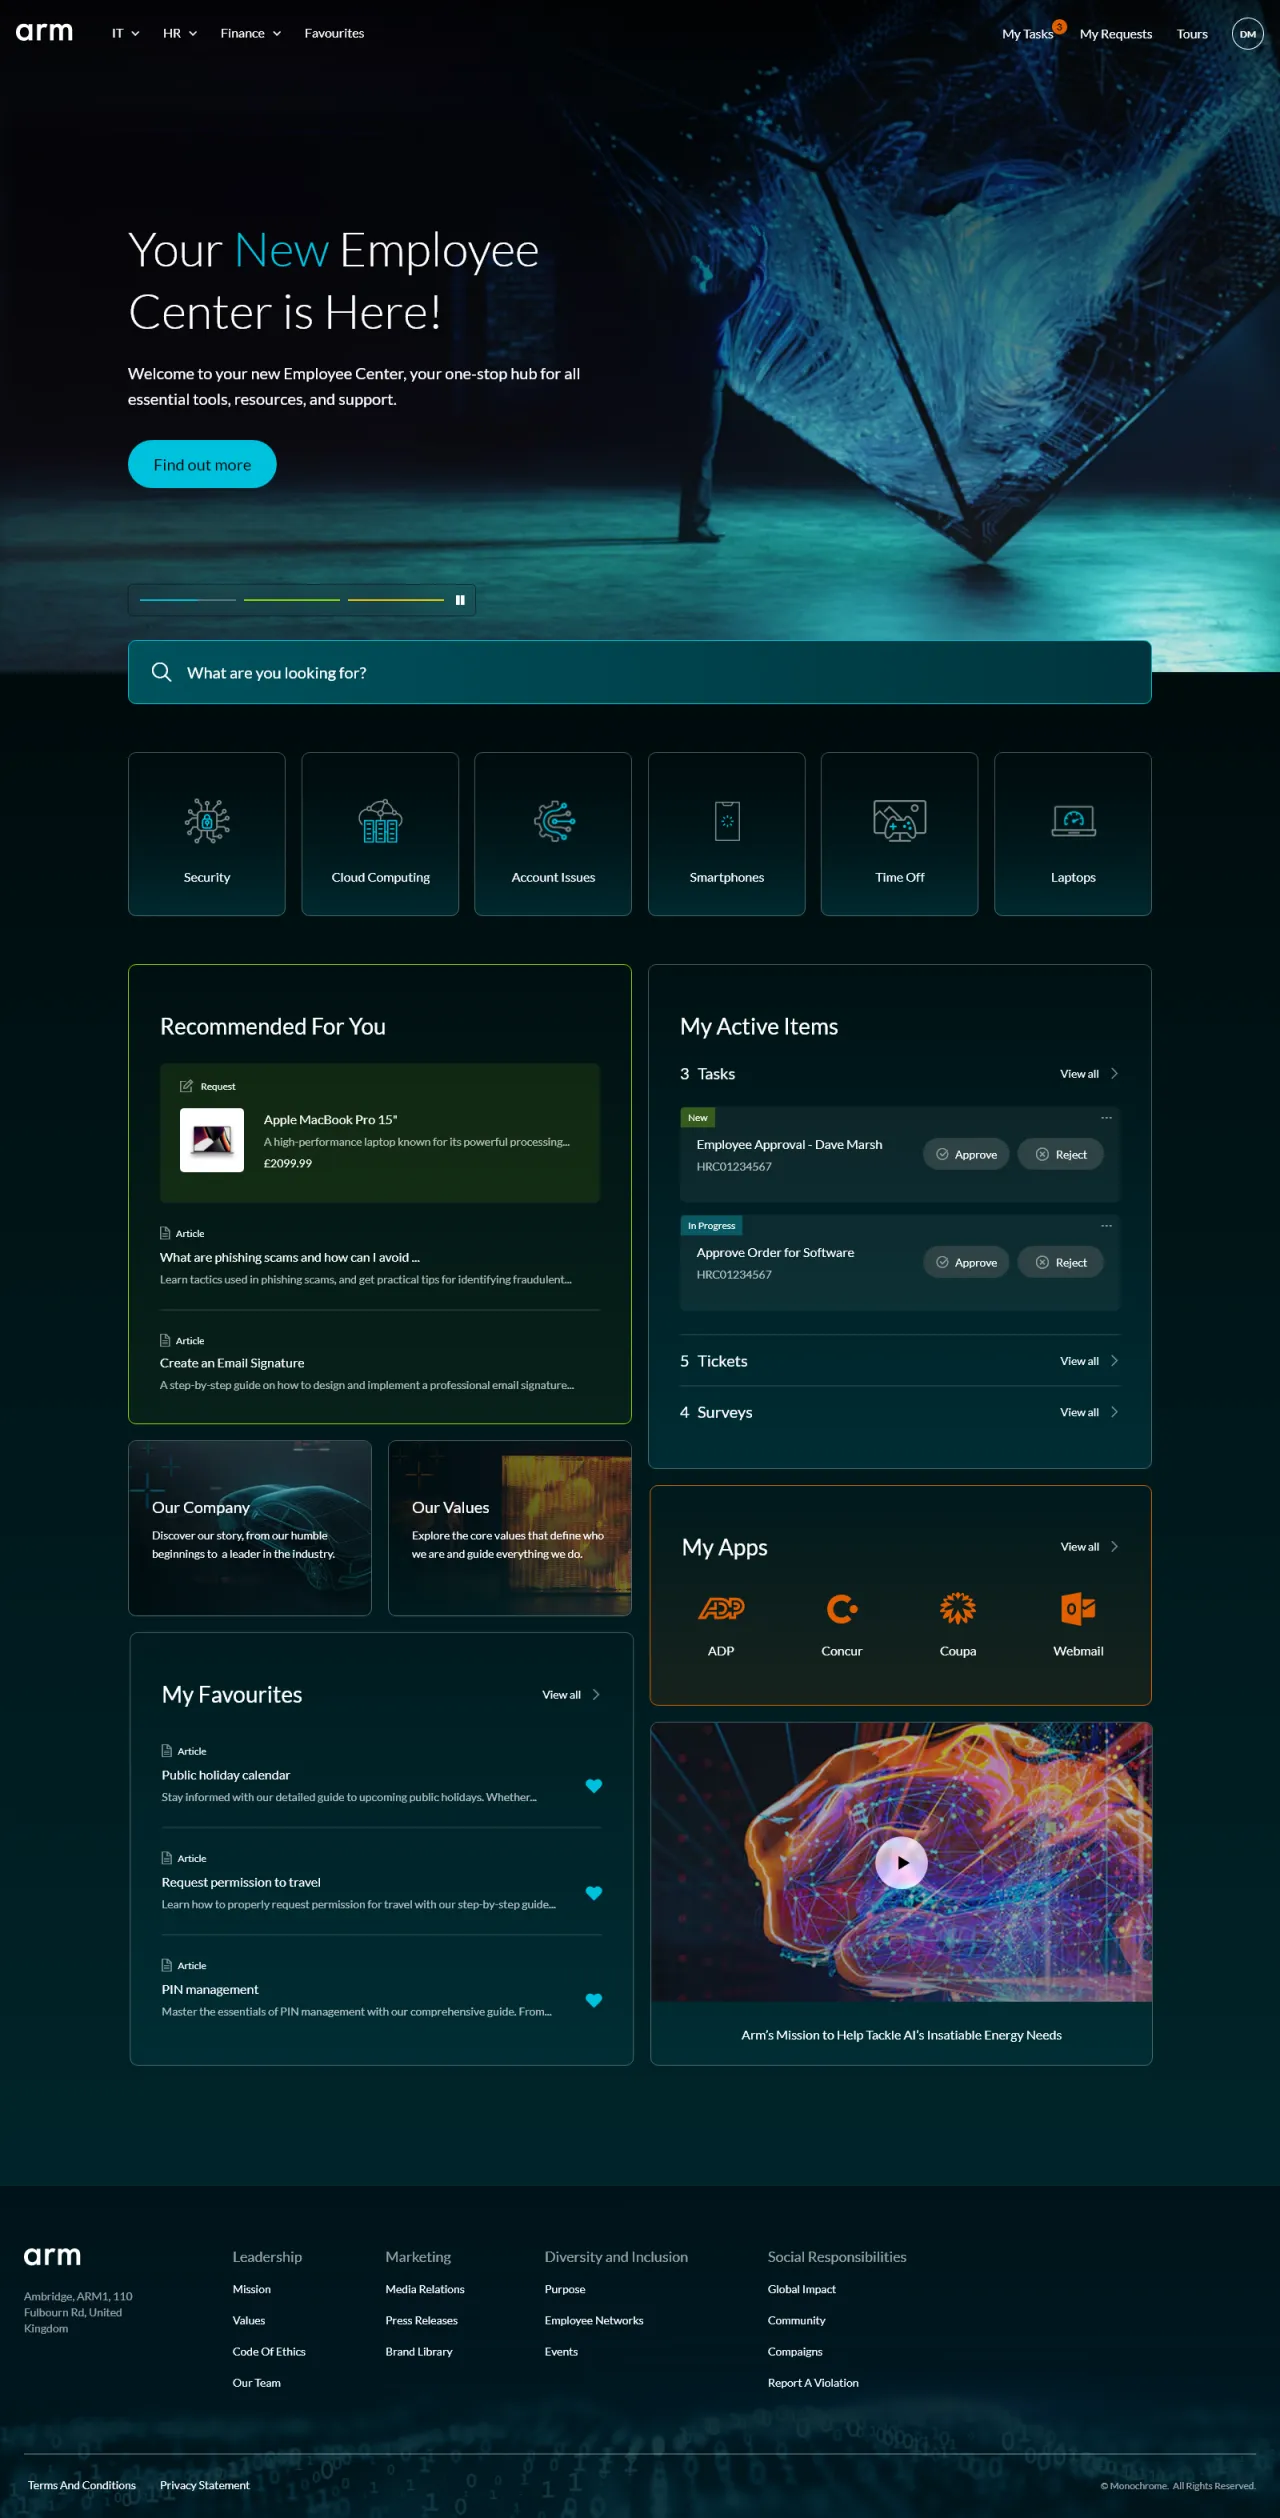Open Code Of Ethics footer link

click(x=269, y=2351)
